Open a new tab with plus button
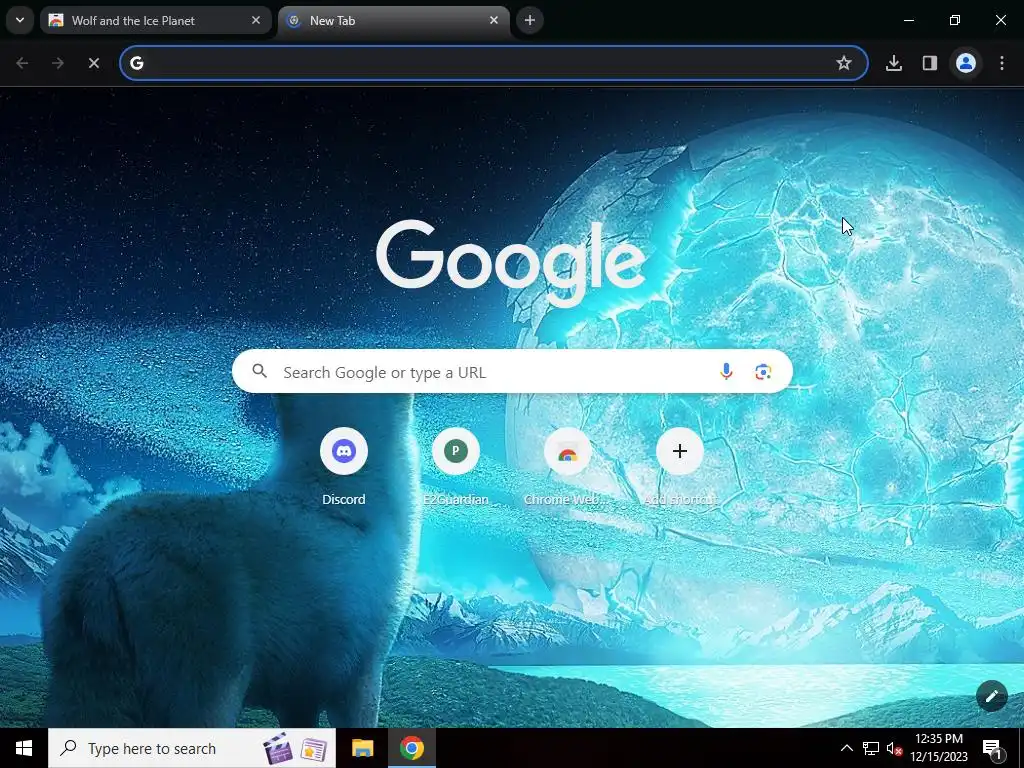Image resolution: width=1024 pixels, height=768 pixels. click(530, 20)
